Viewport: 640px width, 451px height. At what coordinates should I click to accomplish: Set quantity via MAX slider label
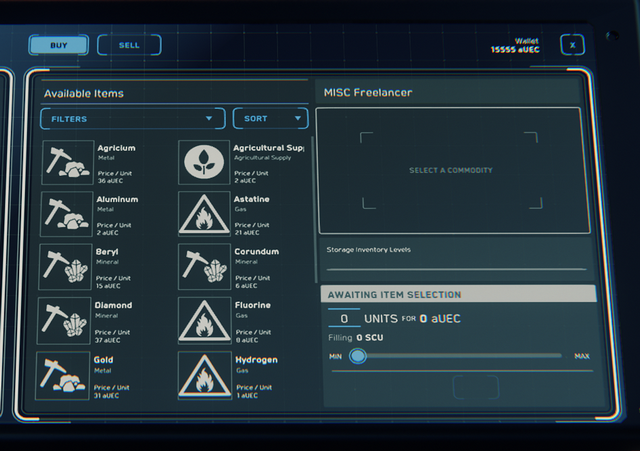click(x=582, y=356)
